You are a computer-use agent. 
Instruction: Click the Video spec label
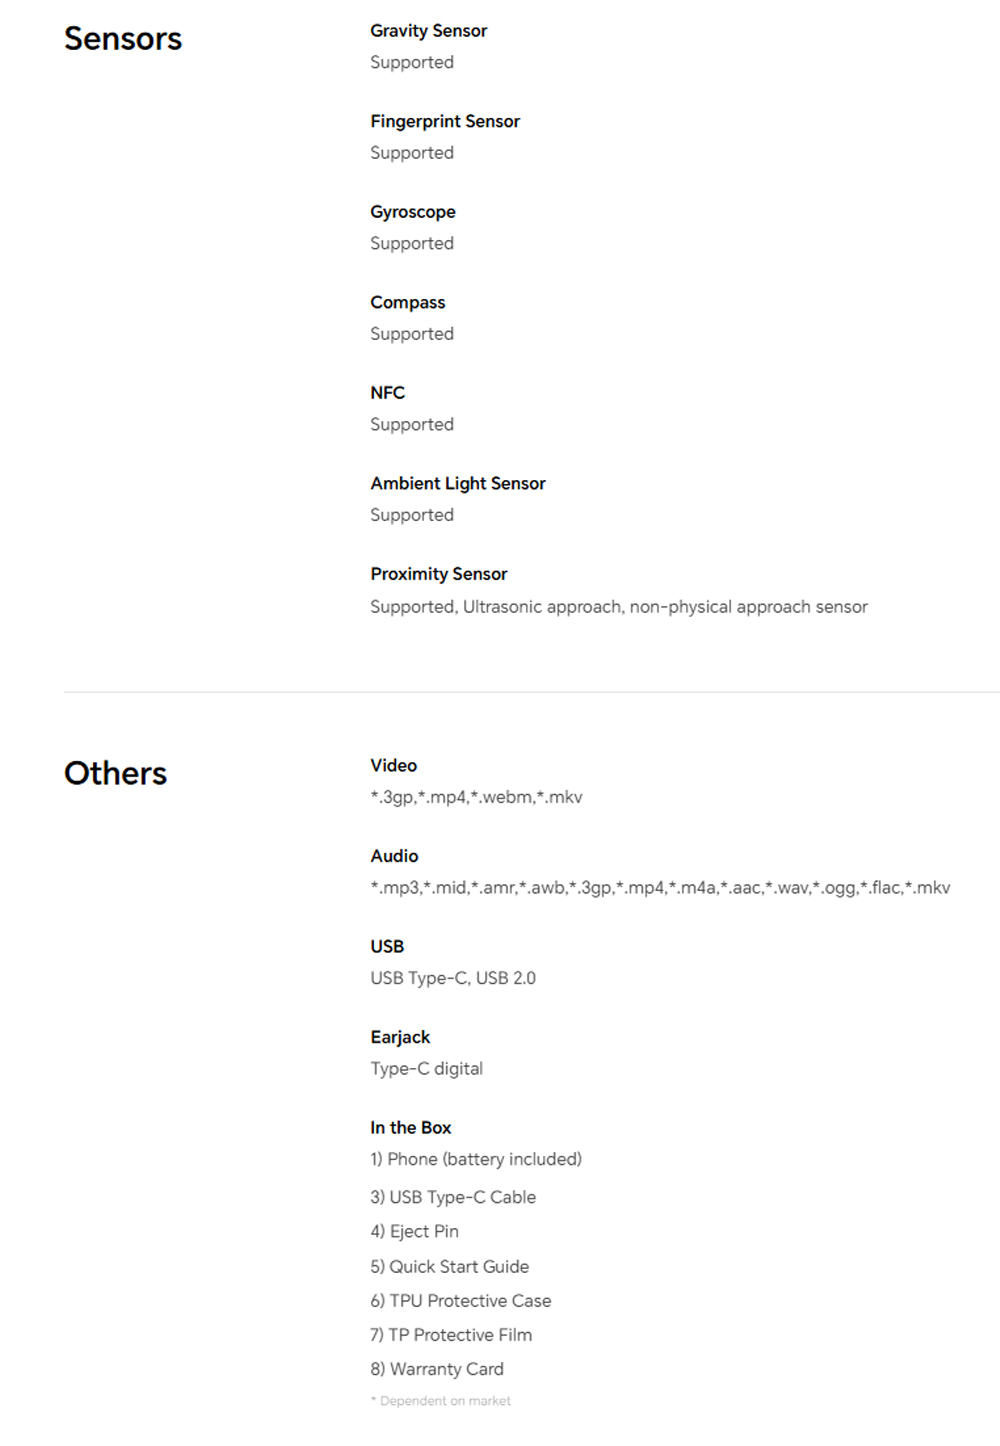pos(394,765)
